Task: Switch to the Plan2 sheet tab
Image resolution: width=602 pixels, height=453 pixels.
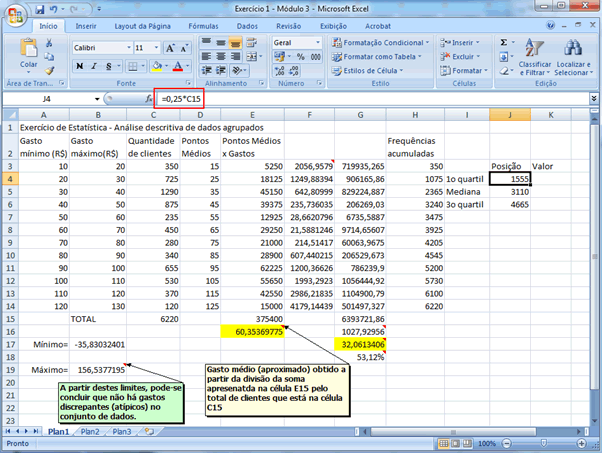Action: [90, 431]
